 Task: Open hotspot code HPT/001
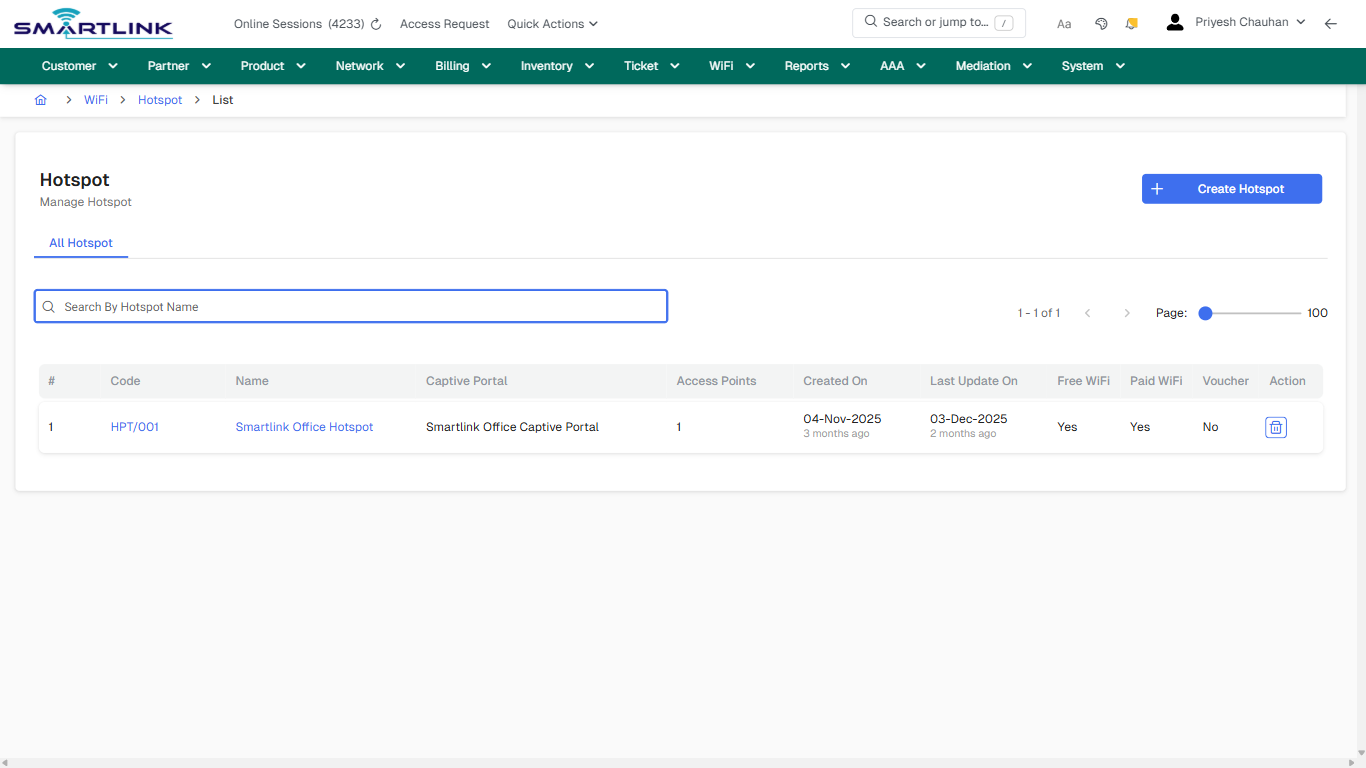point(134,426)
